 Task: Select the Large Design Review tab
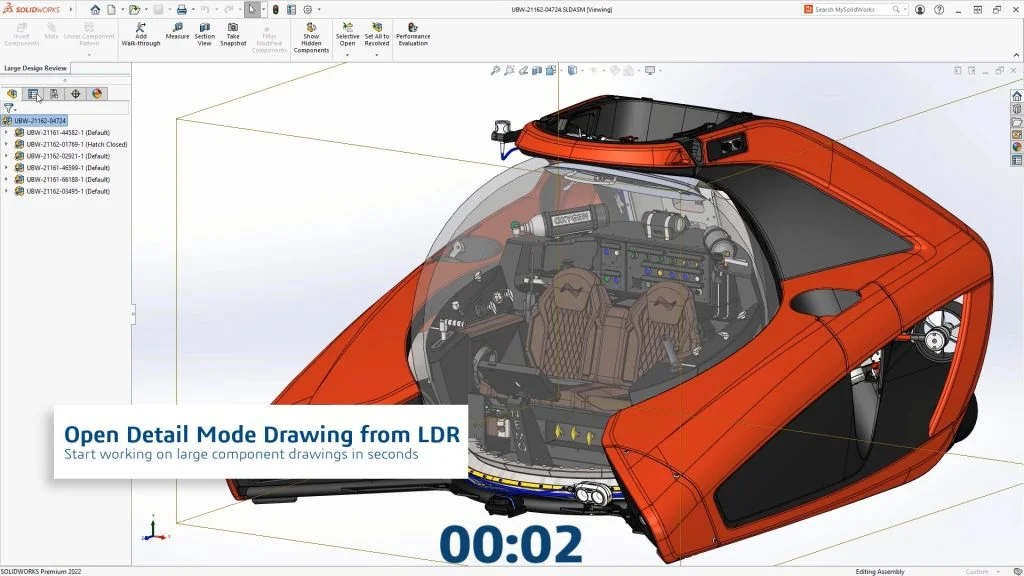tap(35, 68)
